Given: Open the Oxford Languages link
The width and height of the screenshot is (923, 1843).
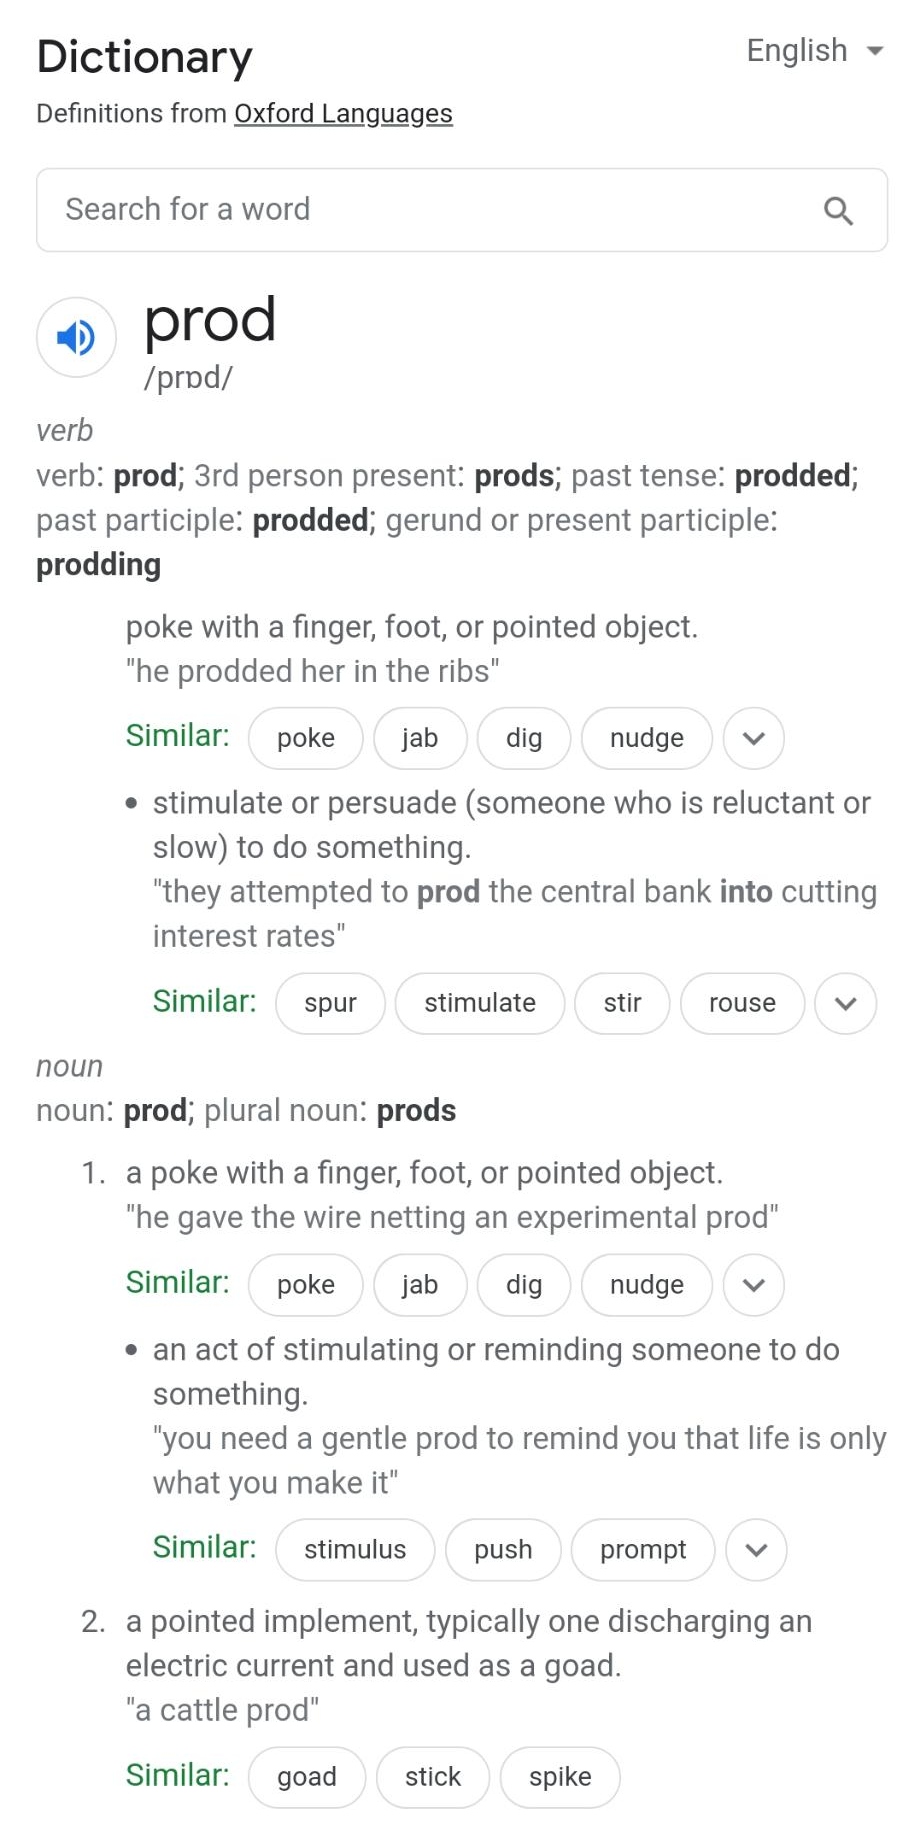Looking at the screenshot, I should coord(343,114).
